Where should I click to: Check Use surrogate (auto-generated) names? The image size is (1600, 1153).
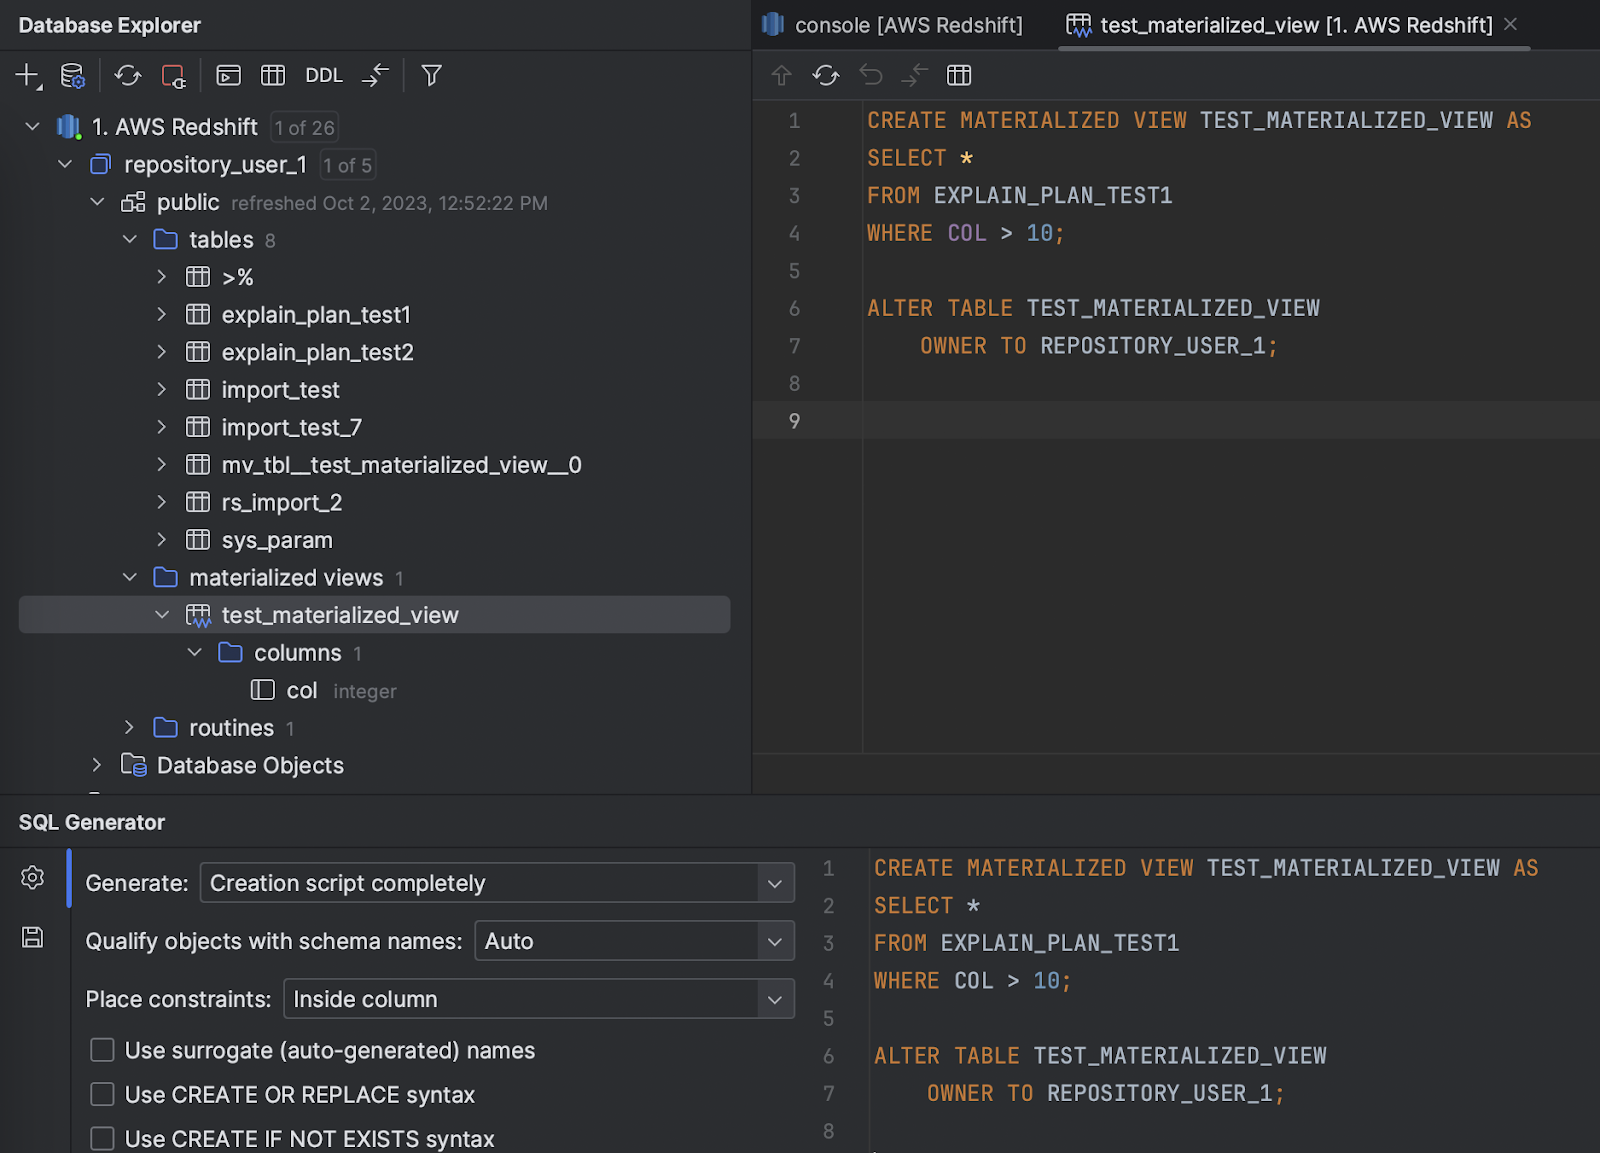pyautogui.click(x=102, y=1050)
